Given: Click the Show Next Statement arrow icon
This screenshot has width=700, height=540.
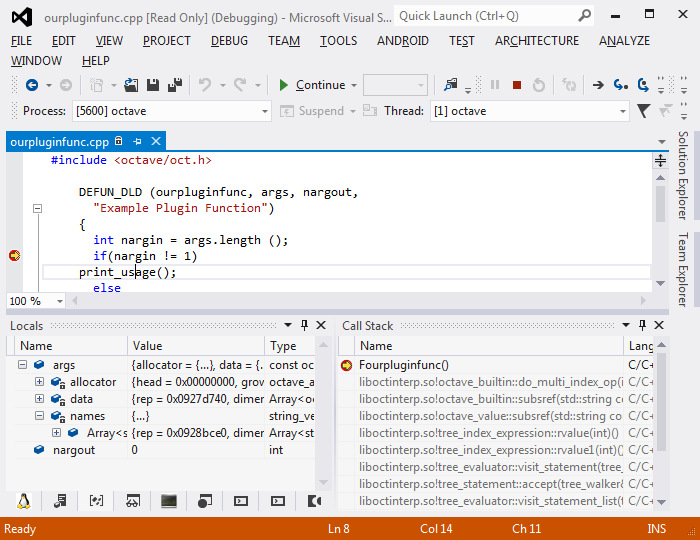Looking at the screenshot, I should click(x=598, y=85).
